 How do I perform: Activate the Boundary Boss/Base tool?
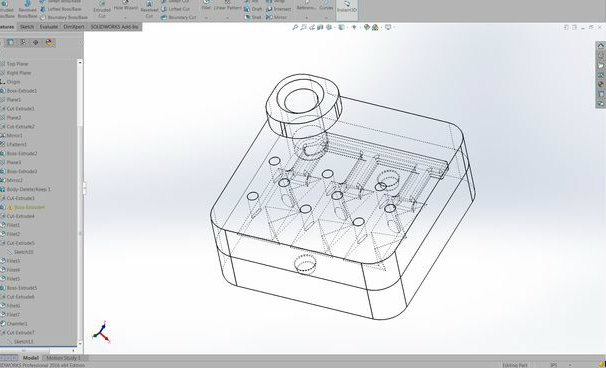[64, 17]
